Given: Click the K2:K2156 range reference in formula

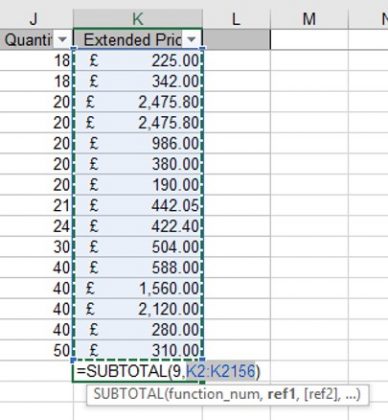Looking at the screenshot, I should [x=220, y=371].
